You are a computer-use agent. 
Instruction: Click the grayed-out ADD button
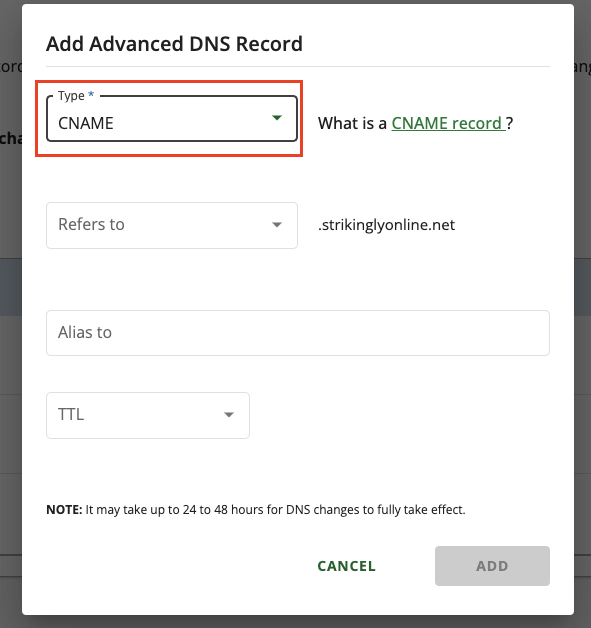[492, 566]
